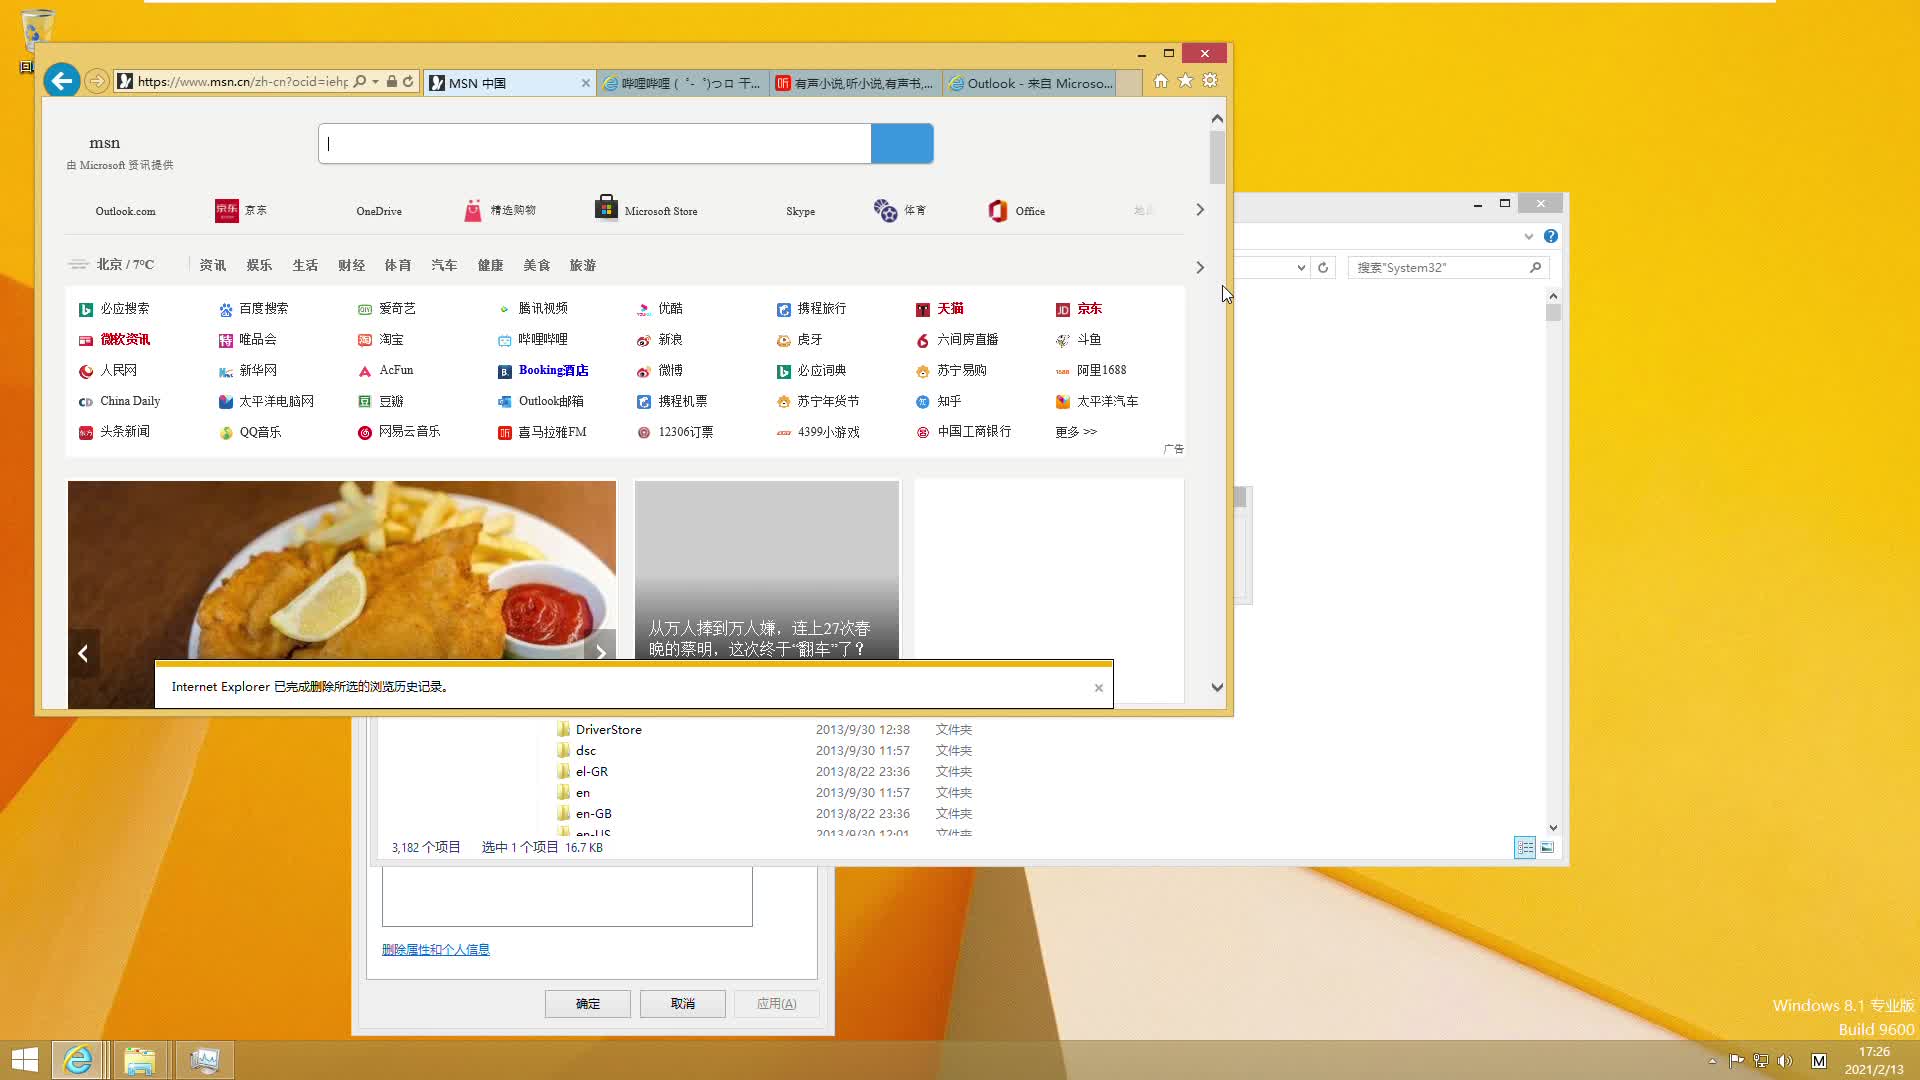Viewport: 1920px width, 1080px height.
Task: Open the volume icon in system tray
Action: [x=1785, y=1061]
